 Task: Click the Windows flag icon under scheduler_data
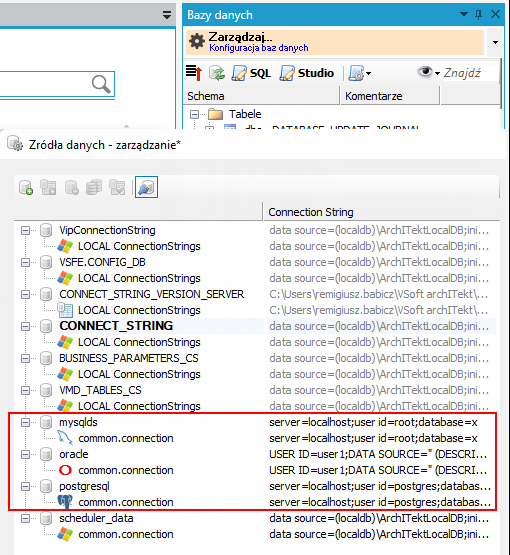click(65, 534)
